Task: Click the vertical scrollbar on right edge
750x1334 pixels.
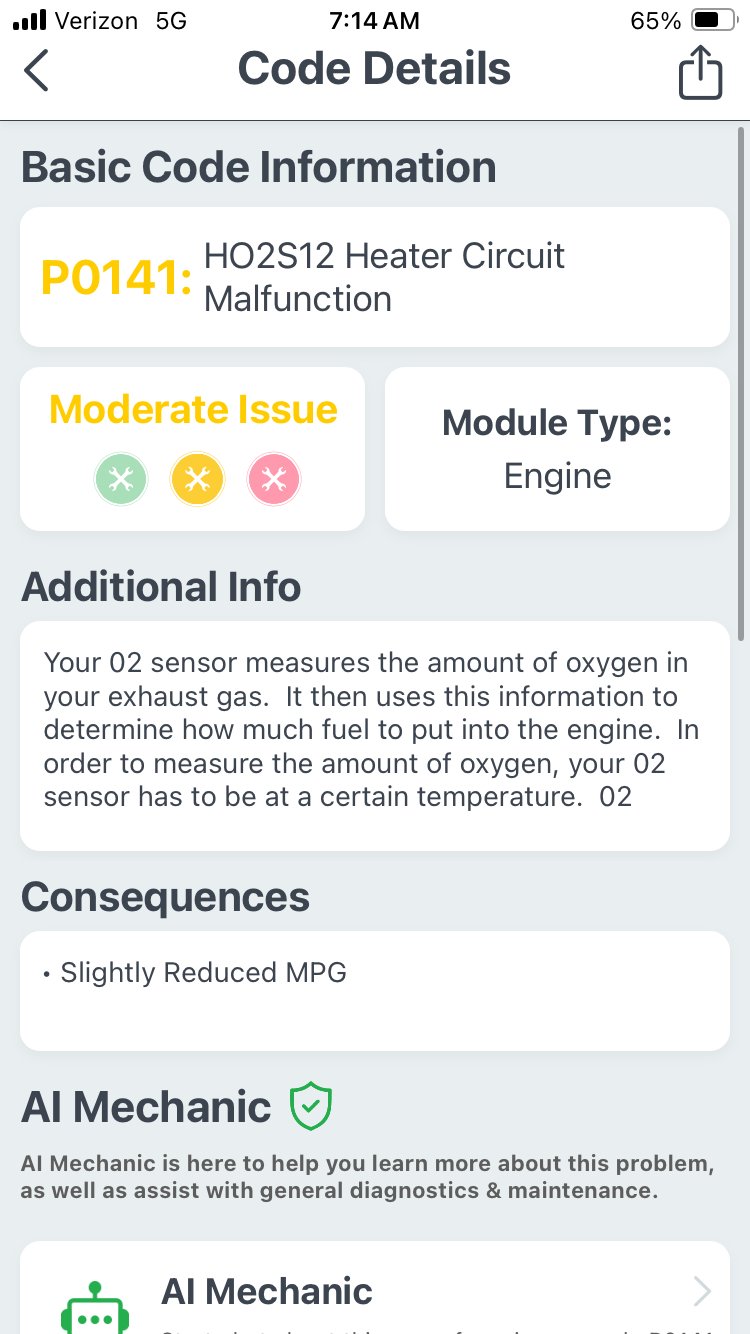Action: point(741,384)
